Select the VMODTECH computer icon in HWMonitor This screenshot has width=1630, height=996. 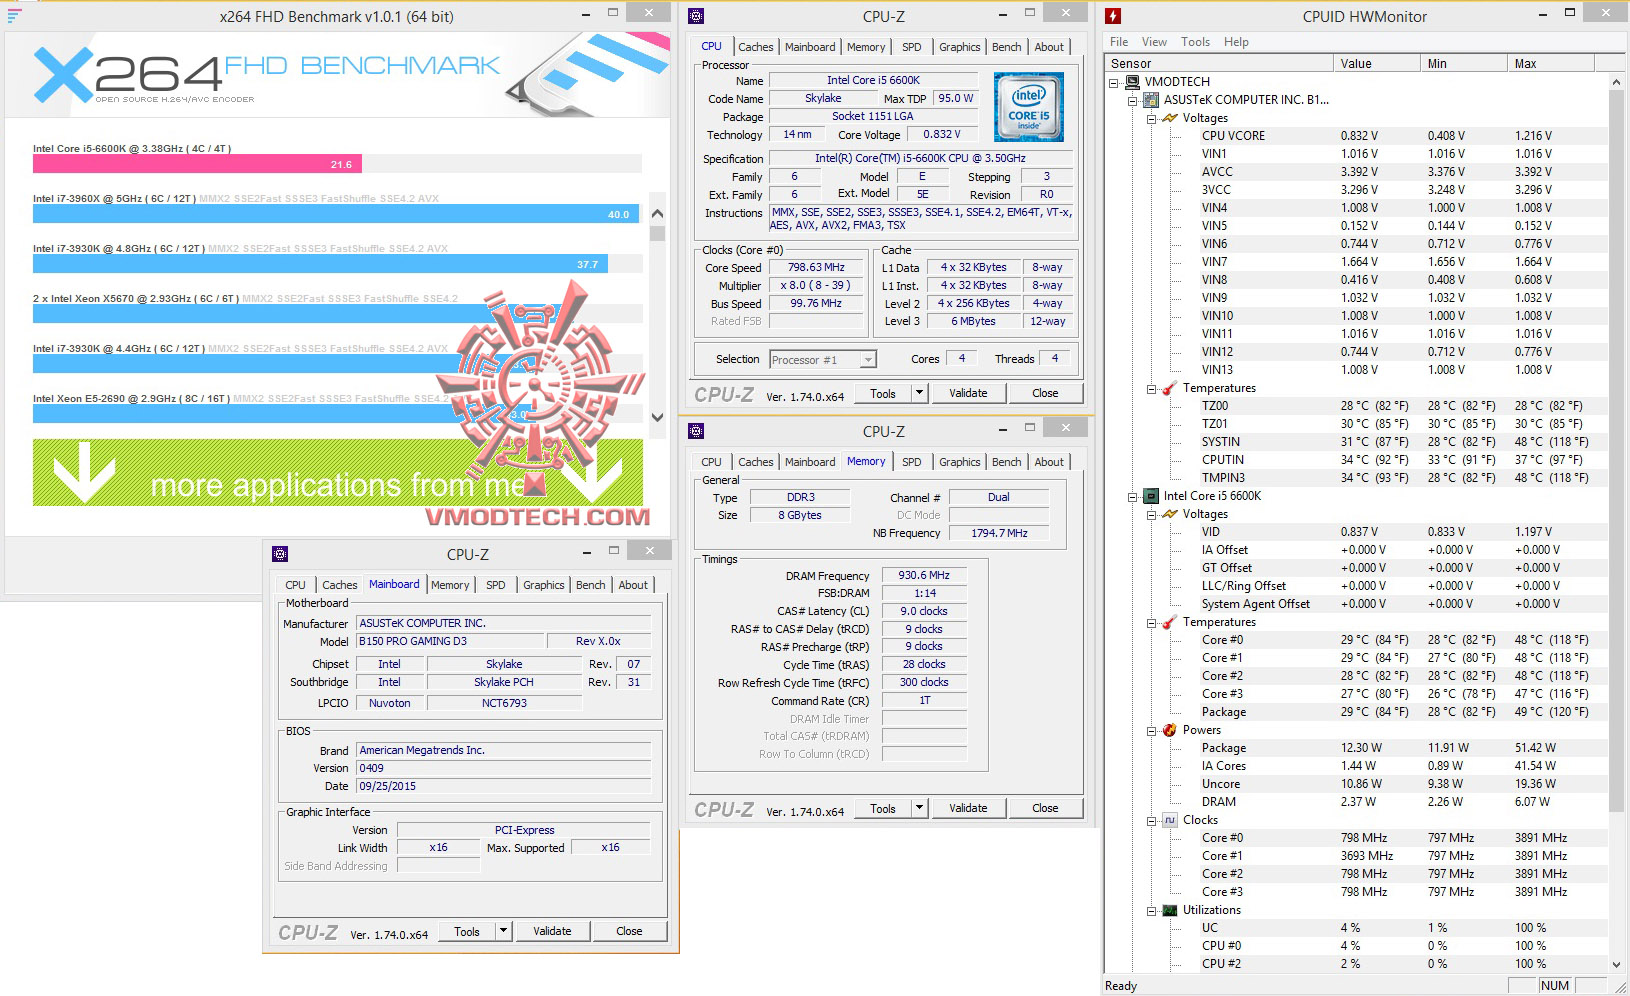click(1132, 82)
